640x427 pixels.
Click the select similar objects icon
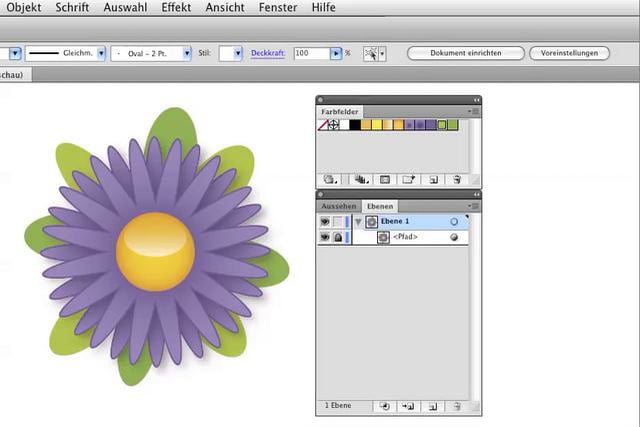371,53
